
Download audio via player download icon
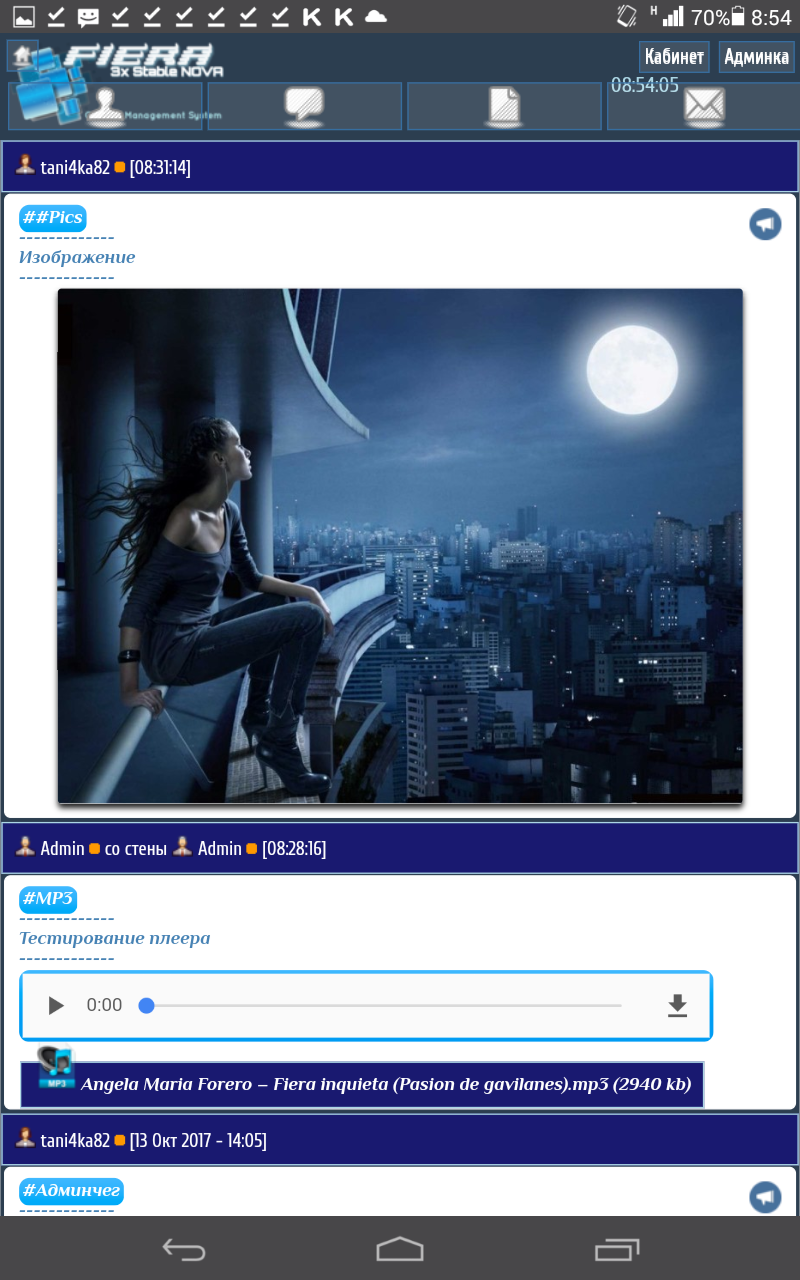(678, 1005)
